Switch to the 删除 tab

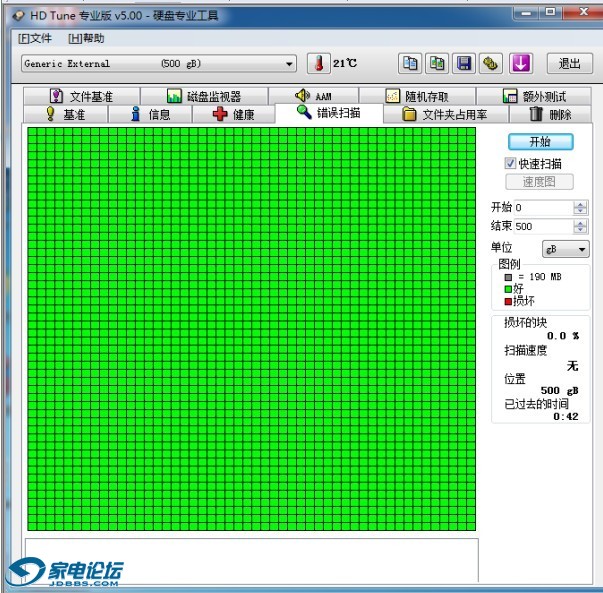(550, 114)
